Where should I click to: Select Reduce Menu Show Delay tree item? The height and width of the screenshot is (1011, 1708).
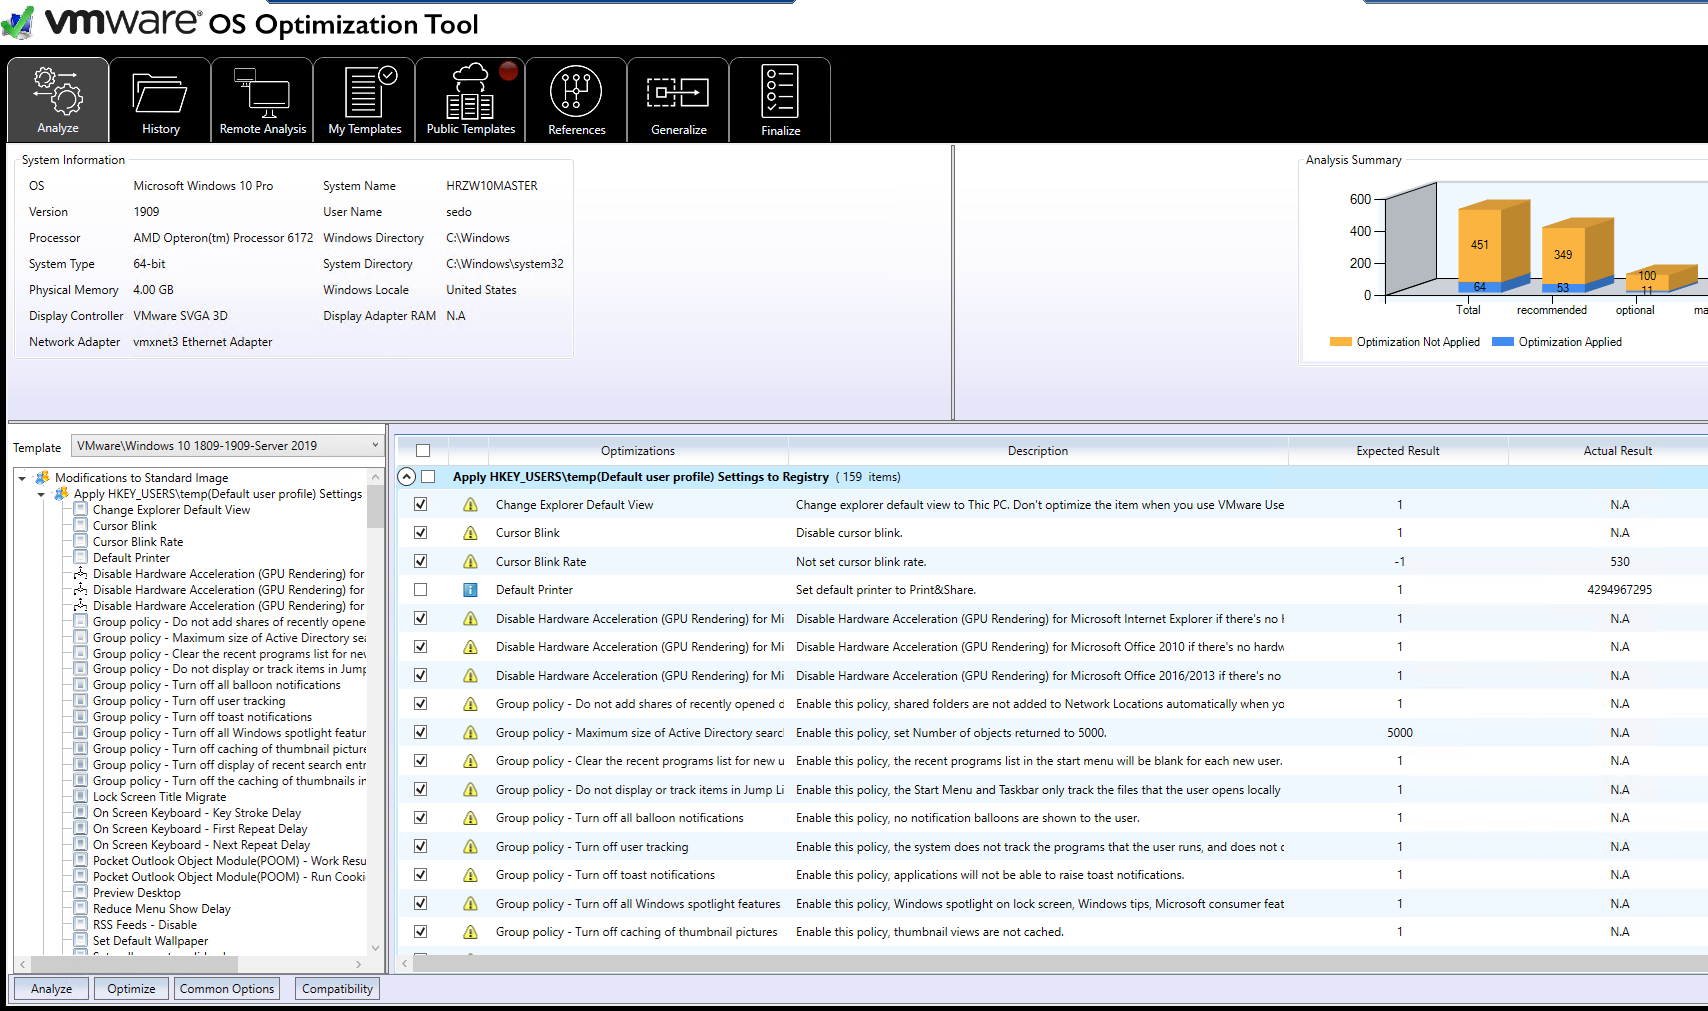tap(161, 909)
